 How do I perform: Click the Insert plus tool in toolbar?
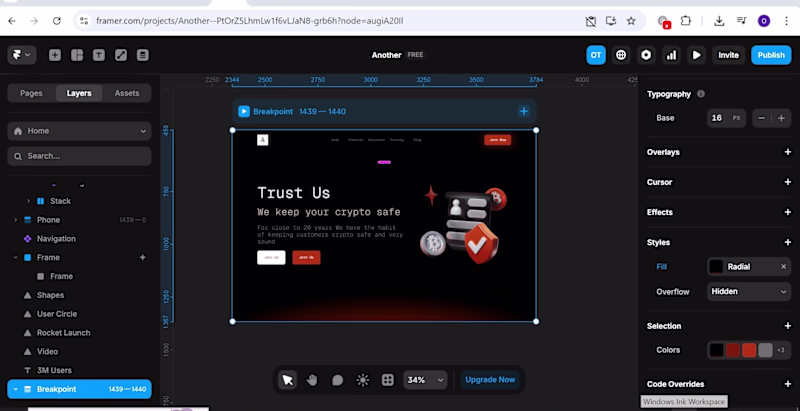click(55, 55)
